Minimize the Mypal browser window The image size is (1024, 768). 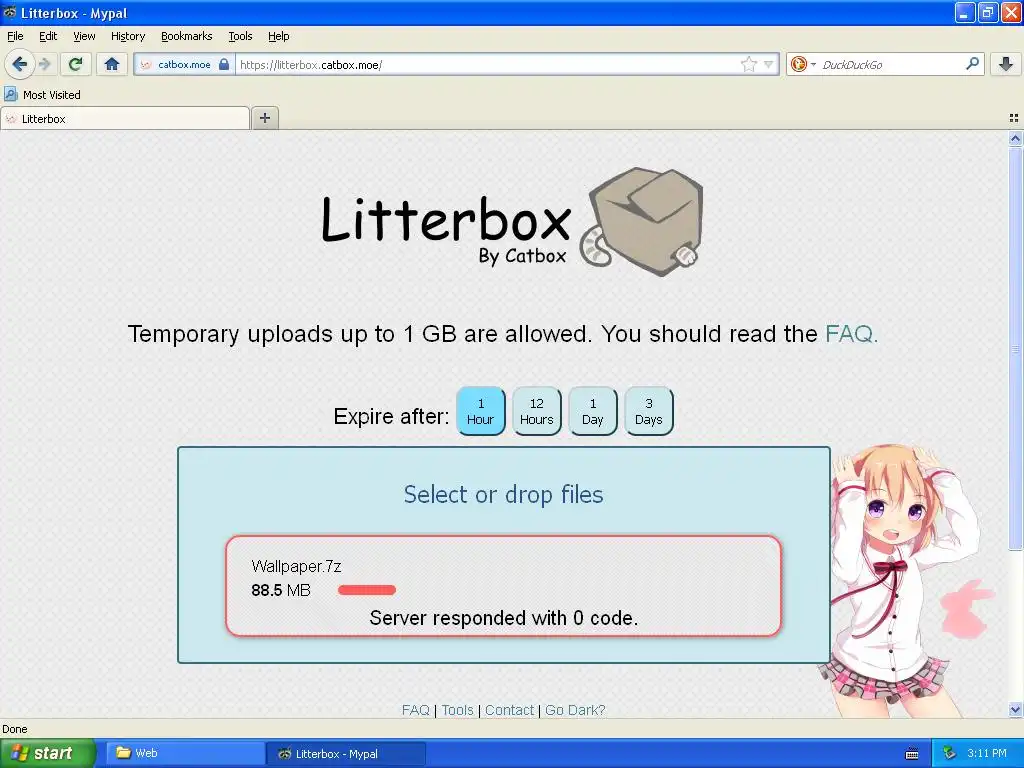click(x=965, y=12)
